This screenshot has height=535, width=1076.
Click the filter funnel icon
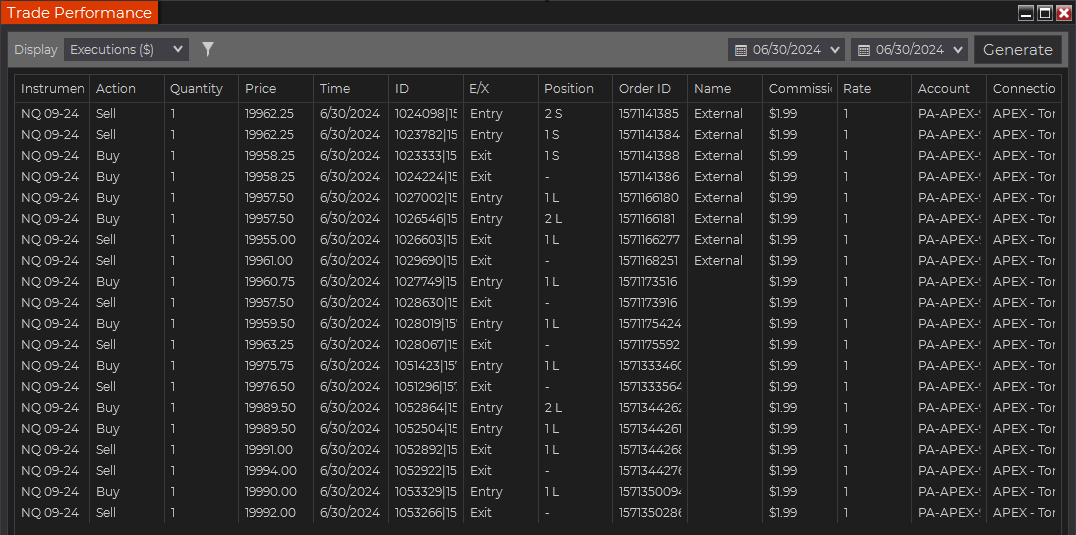[208, 49]
